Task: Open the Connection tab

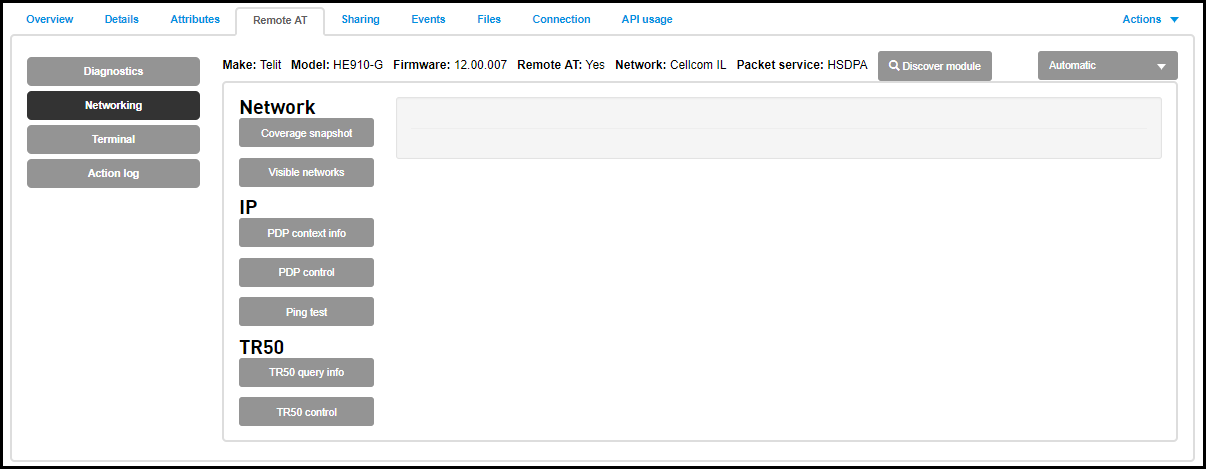Action: (561, 19)
